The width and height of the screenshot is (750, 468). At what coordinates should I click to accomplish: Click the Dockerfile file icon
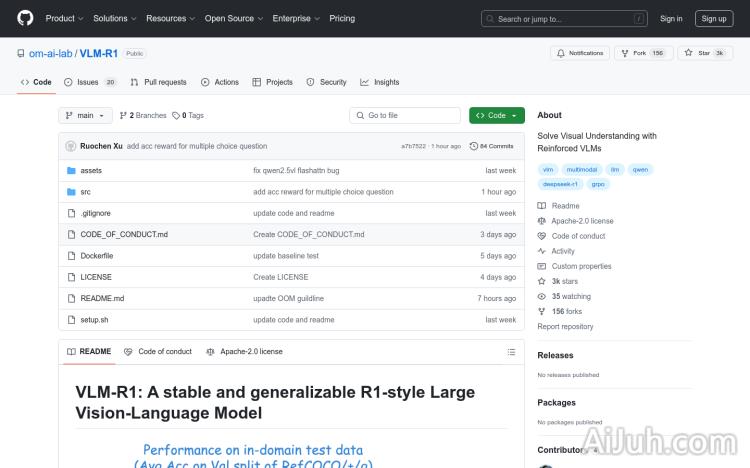click(x=71, y=256)
